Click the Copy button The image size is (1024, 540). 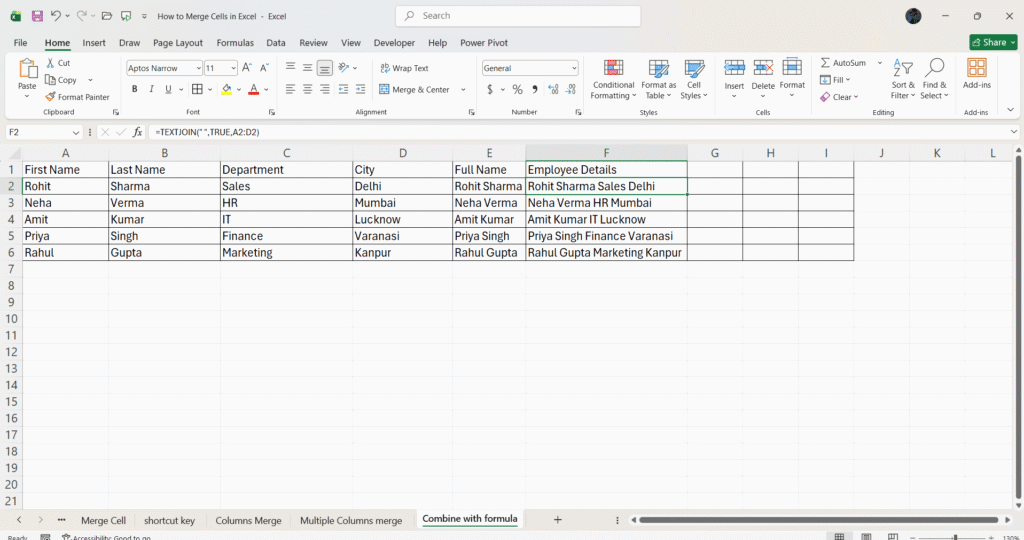(x=61, y=80)
